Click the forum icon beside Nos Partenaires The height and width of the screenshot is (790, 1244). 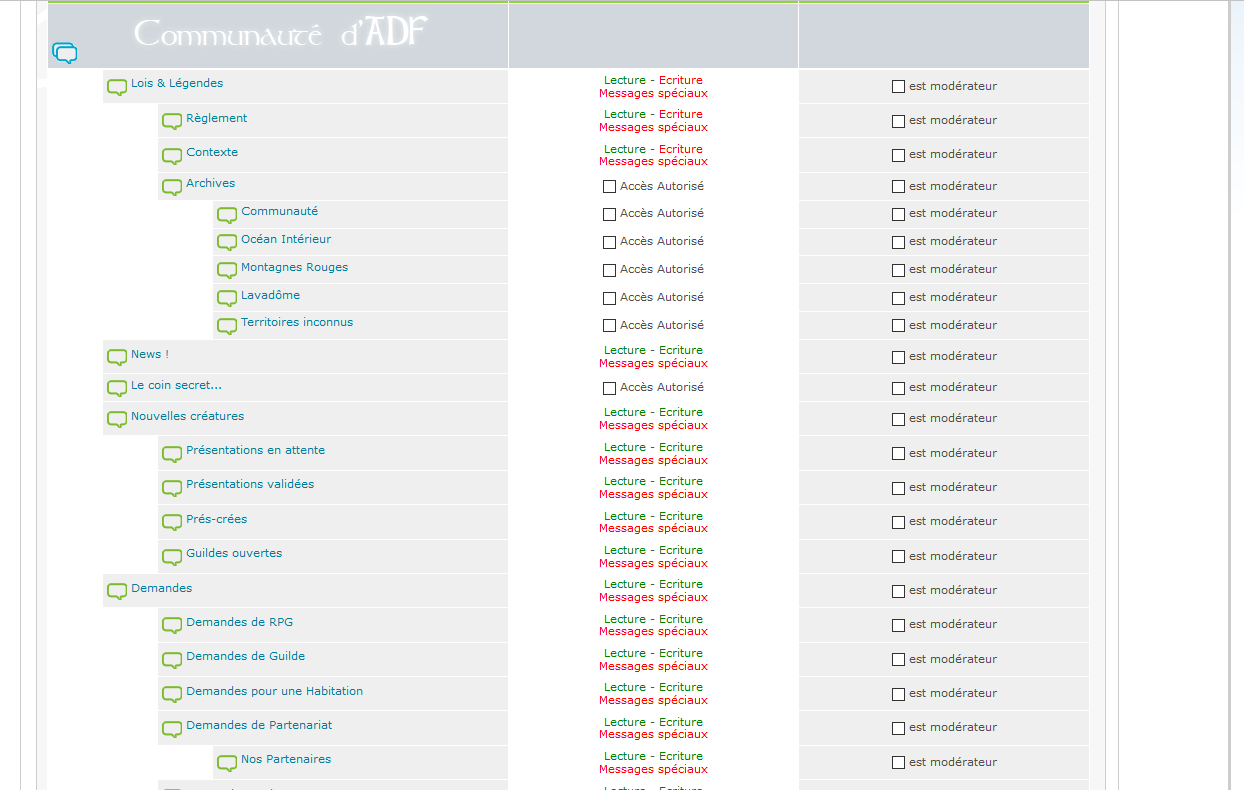click(x=227, y=764)
